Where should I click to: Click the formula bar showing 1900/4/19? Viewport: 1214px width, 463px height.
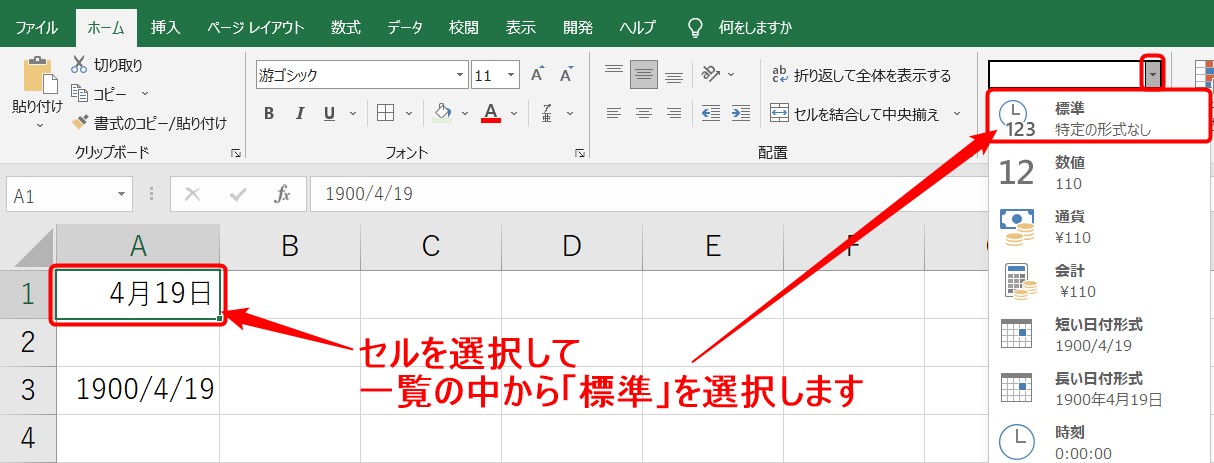(647, 194)
